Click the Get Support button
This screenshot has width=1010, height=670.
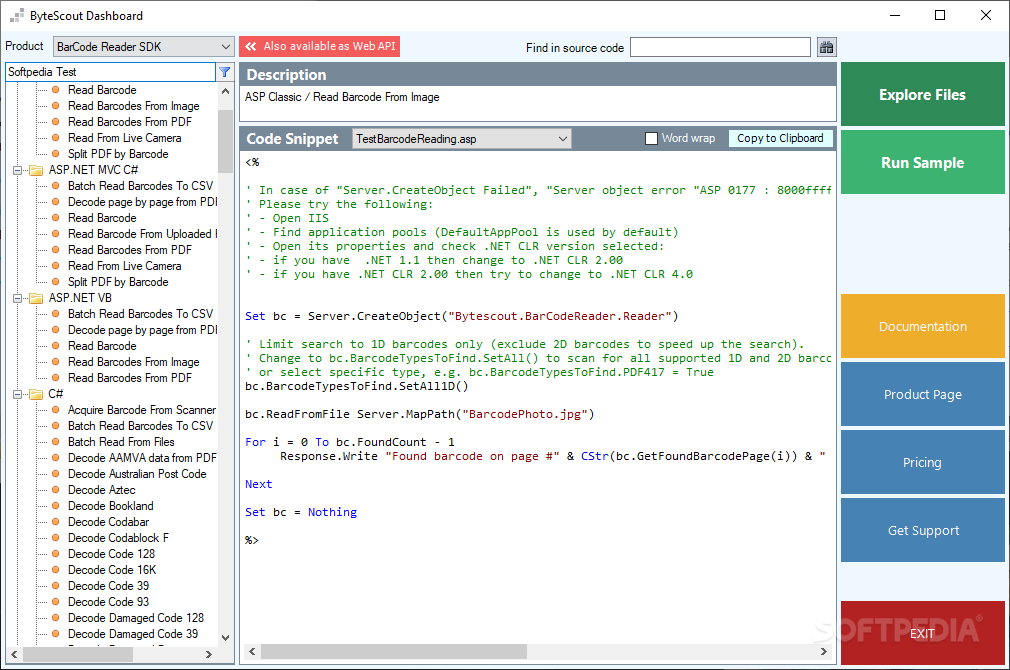922,530
